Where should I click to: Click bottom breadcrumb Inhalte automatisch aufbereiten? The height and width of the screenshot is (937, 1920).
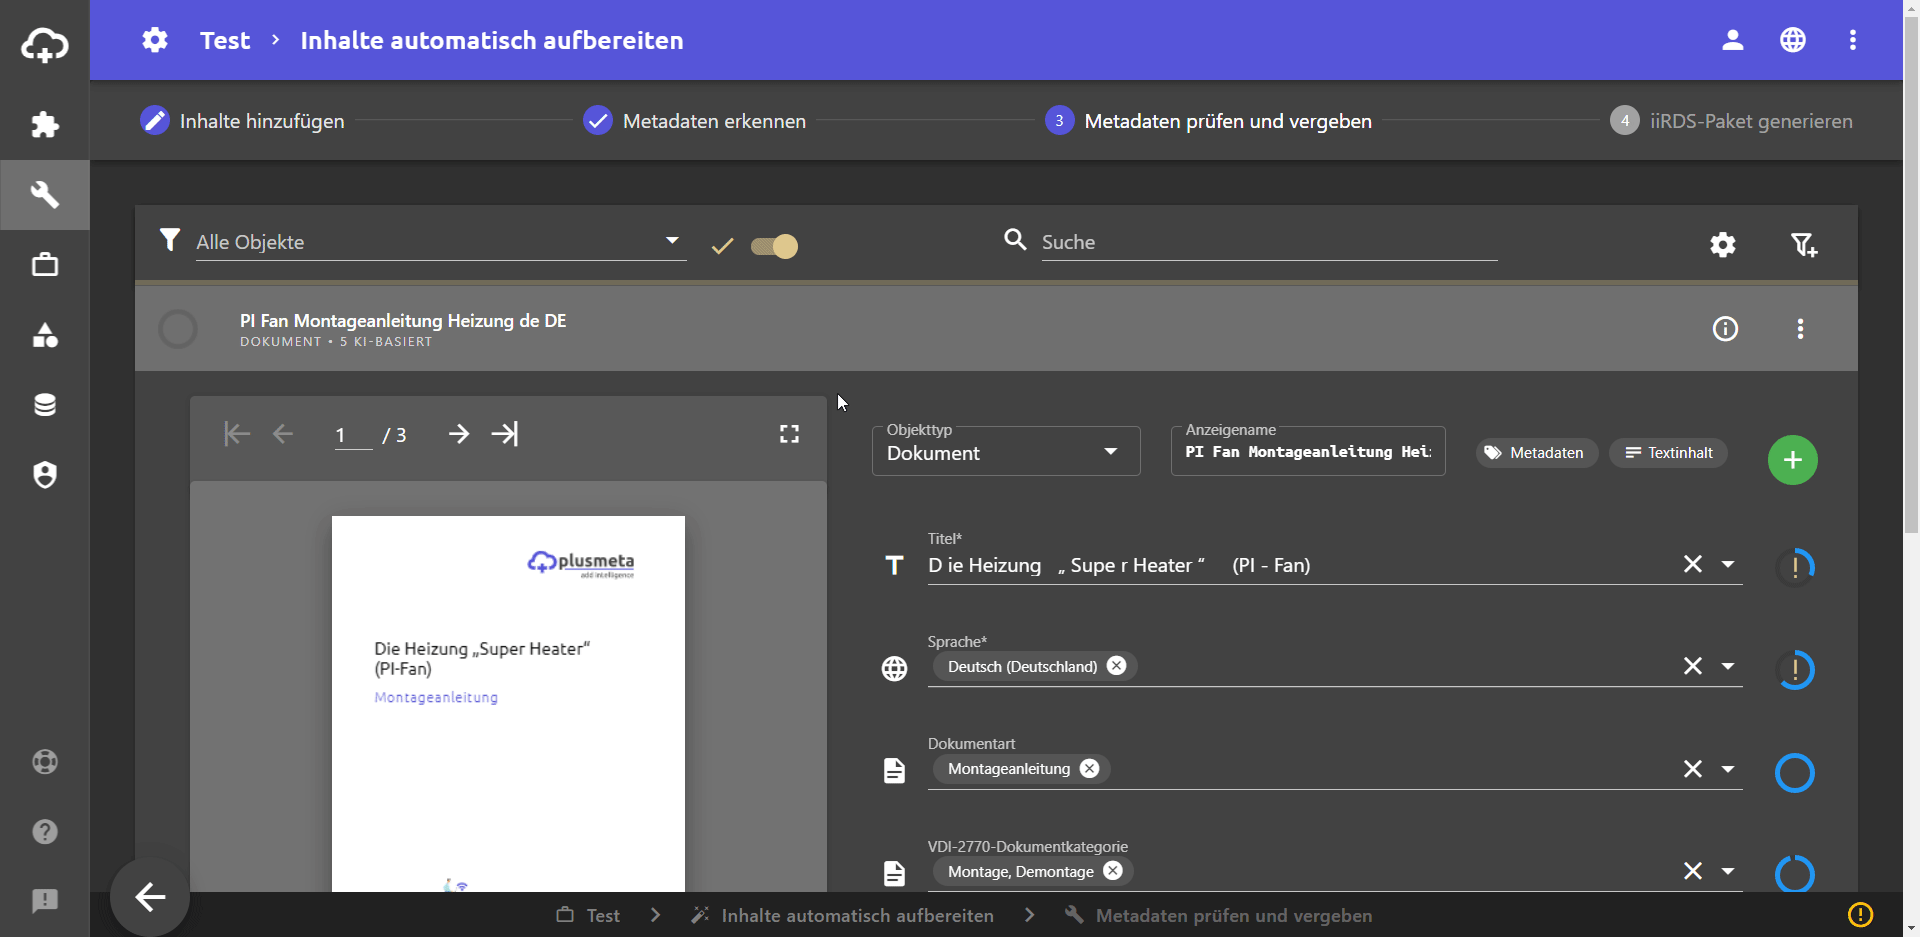tap(842, 915)
